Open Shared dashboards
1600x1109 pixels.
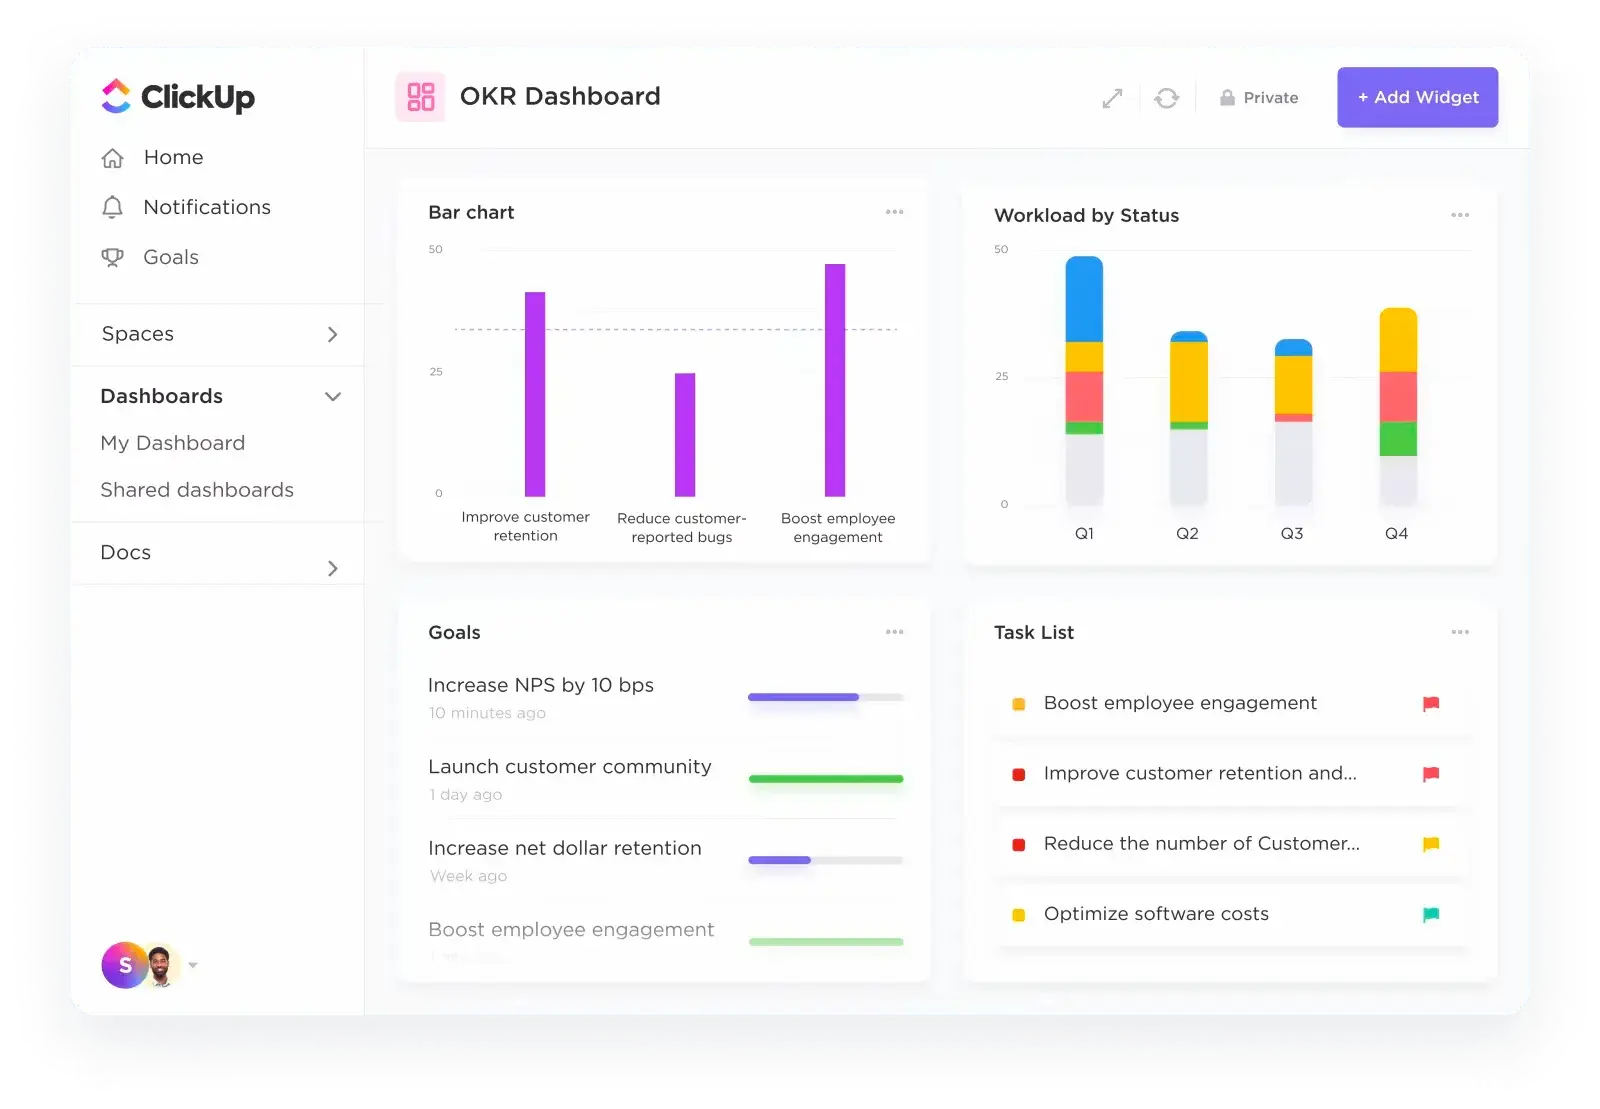click(196, 490)
